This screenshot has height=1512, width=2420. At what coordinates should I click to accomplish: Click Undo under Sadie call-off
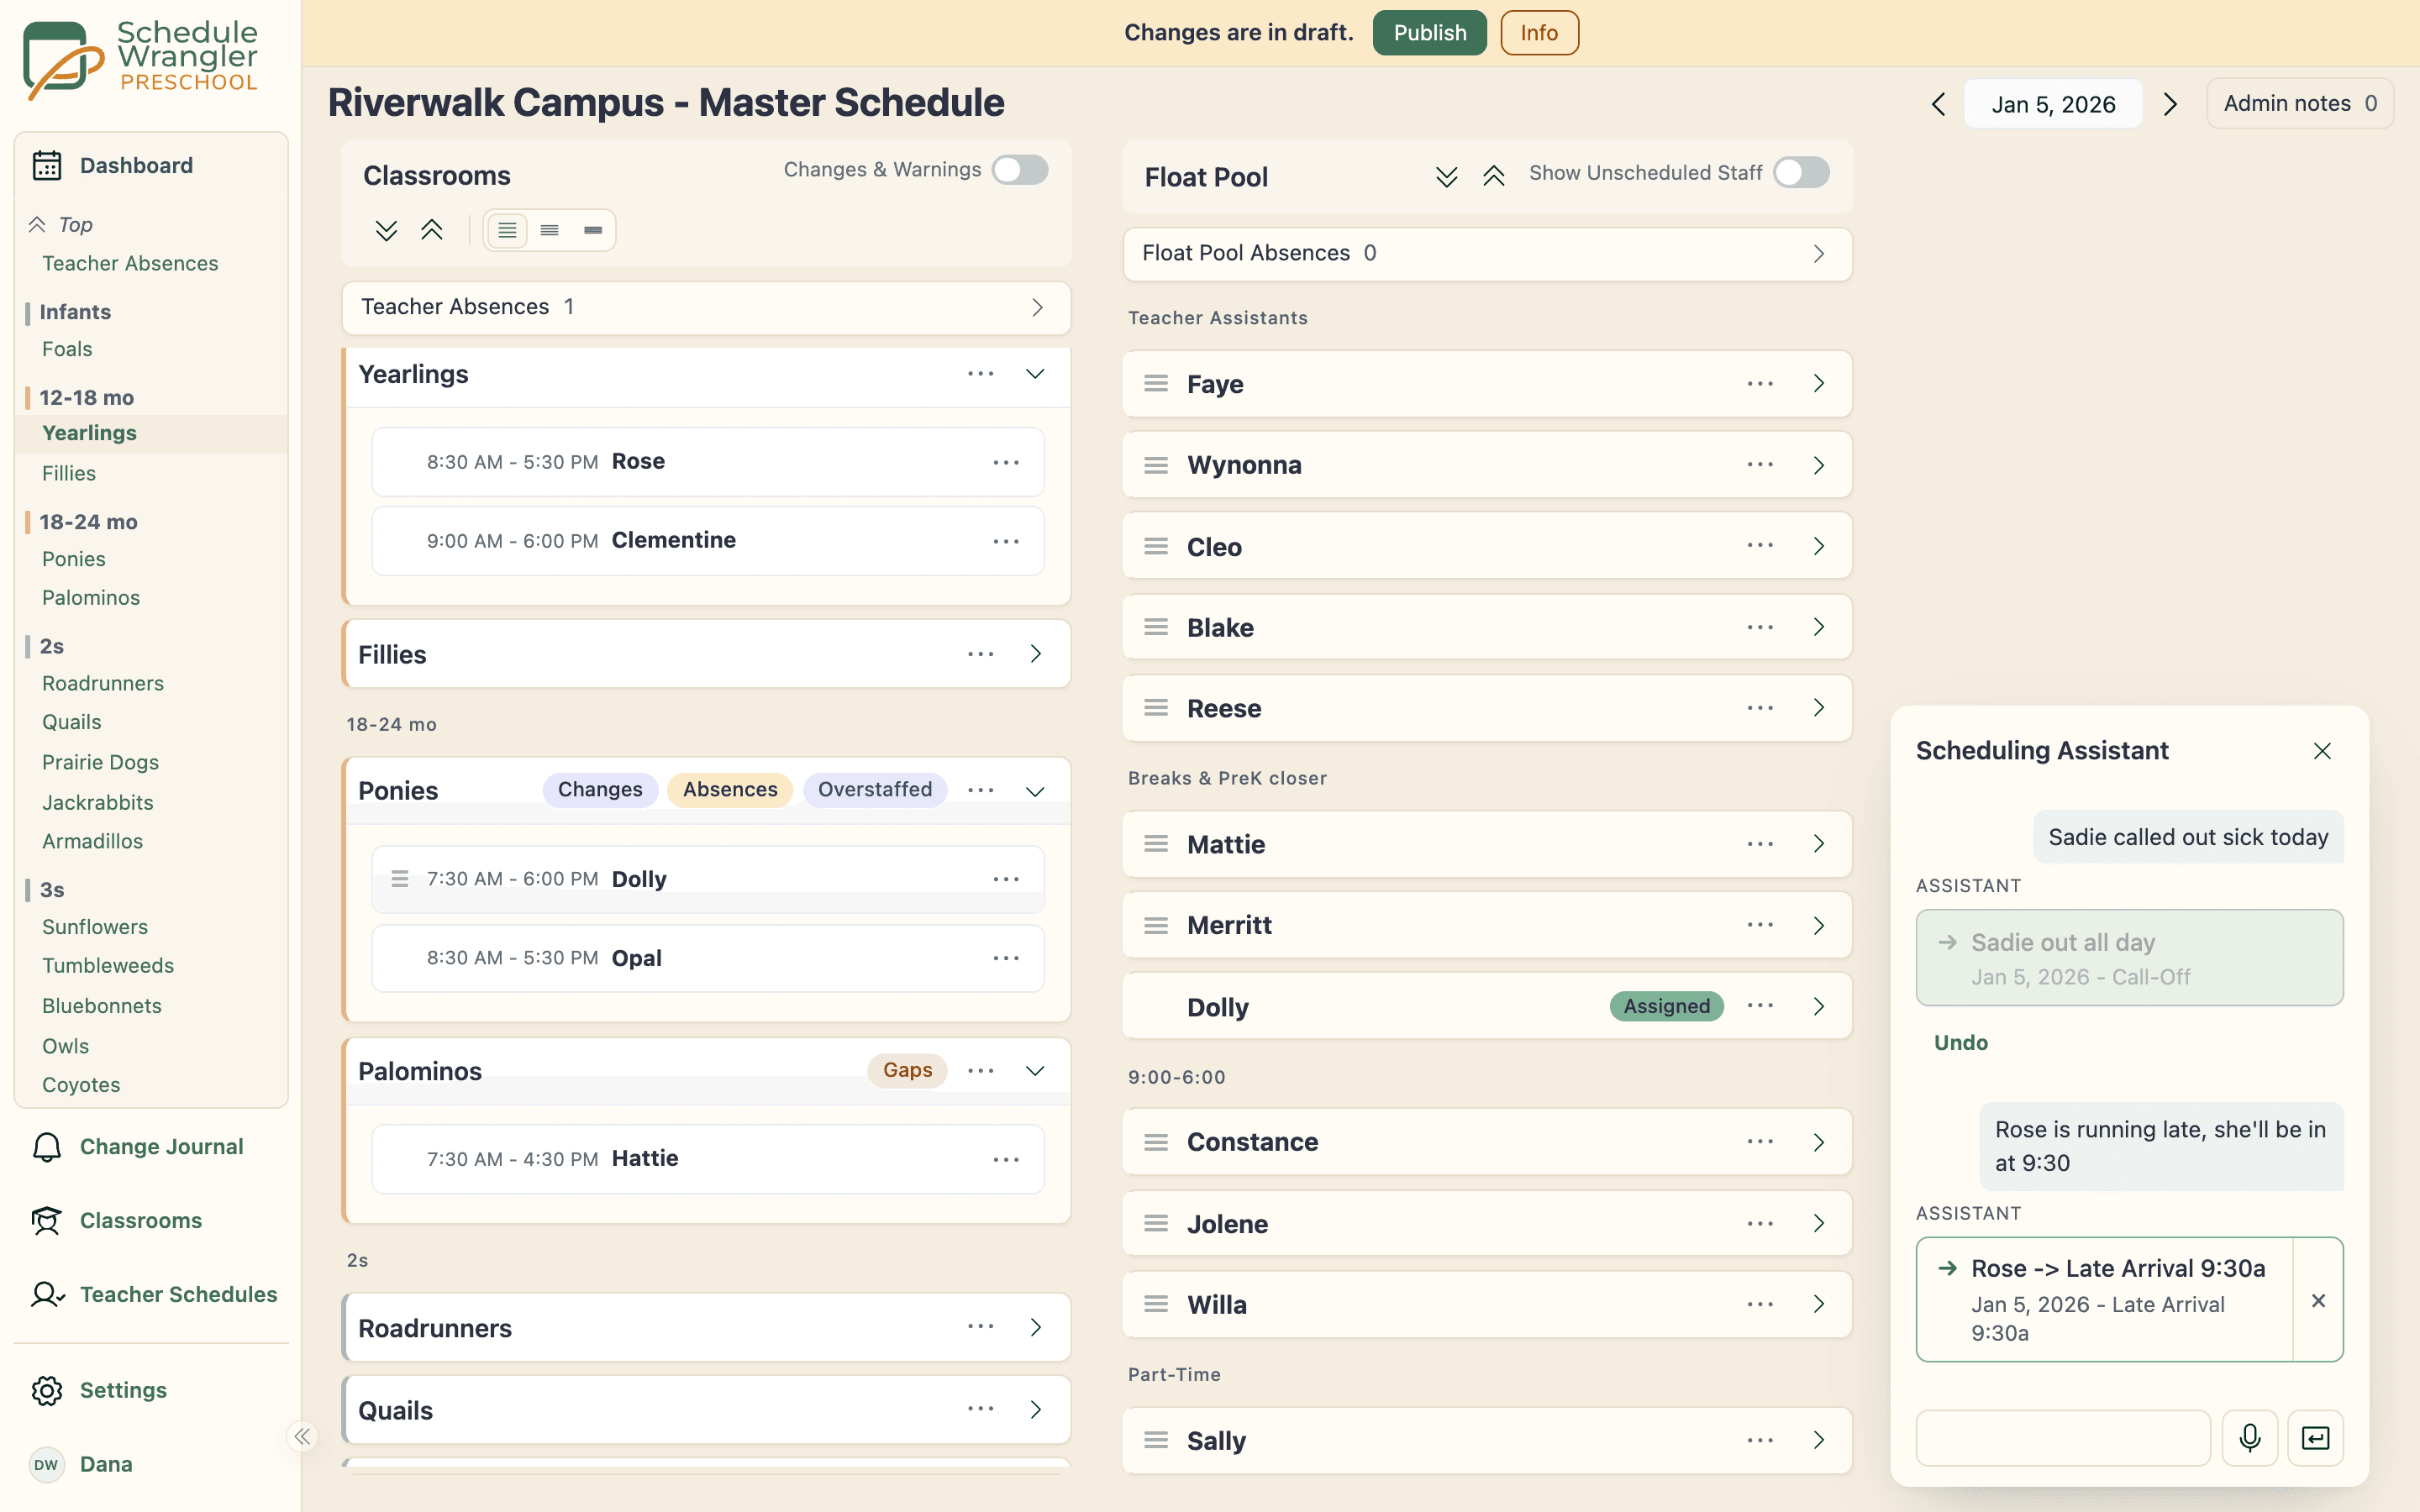[1960, 1043]
